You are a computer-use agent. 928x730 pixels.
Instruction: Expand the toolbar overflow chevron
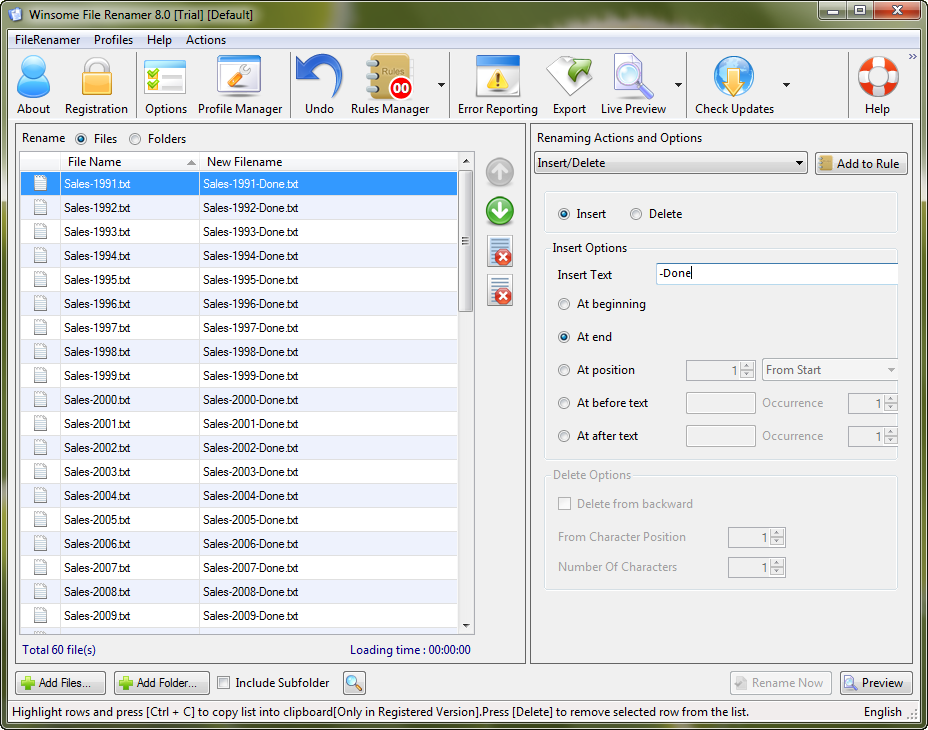point(913,57)
